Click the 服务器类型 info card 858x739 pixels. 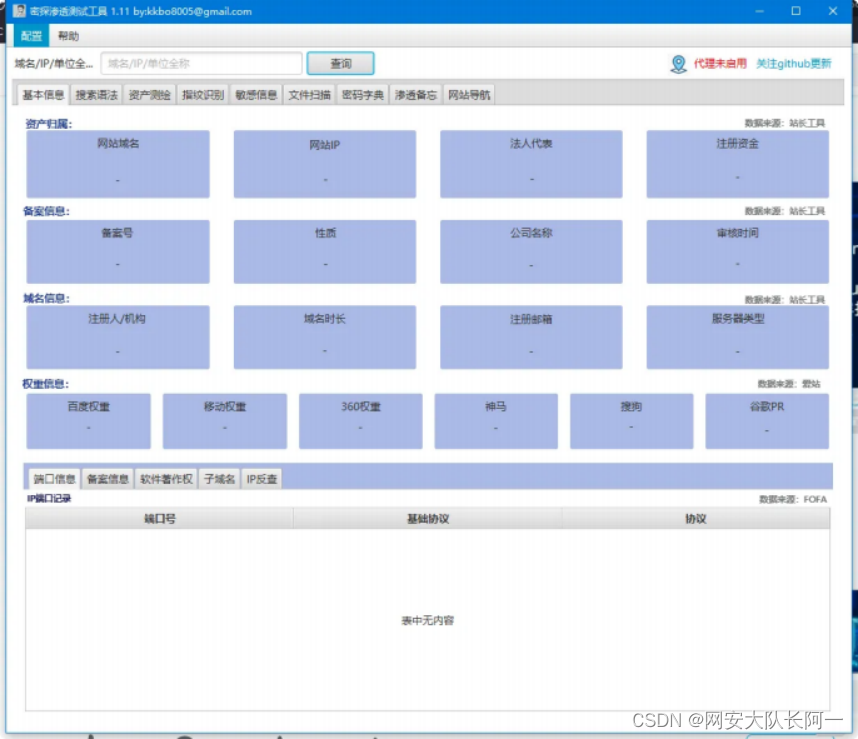pyautogui.click(x=737, y=337)
